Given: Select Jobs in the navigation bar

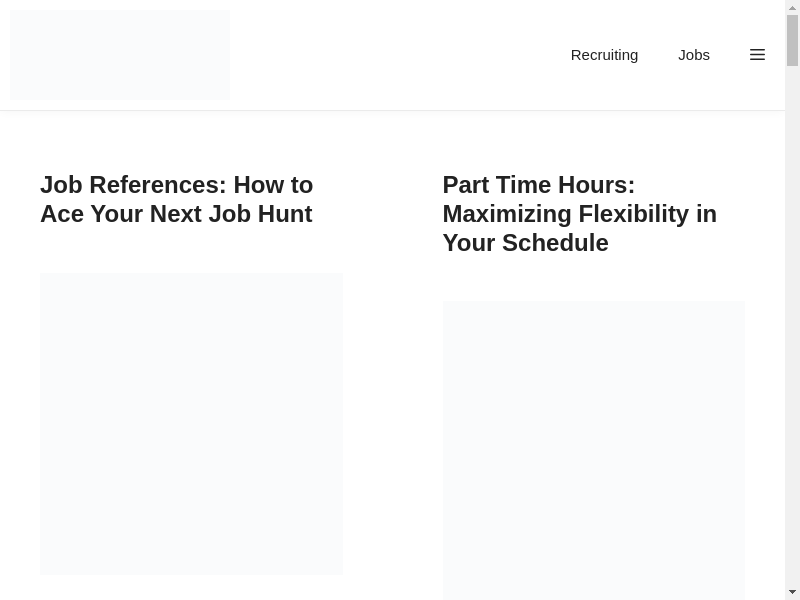Looking at the screenshot, I should 694,55.
